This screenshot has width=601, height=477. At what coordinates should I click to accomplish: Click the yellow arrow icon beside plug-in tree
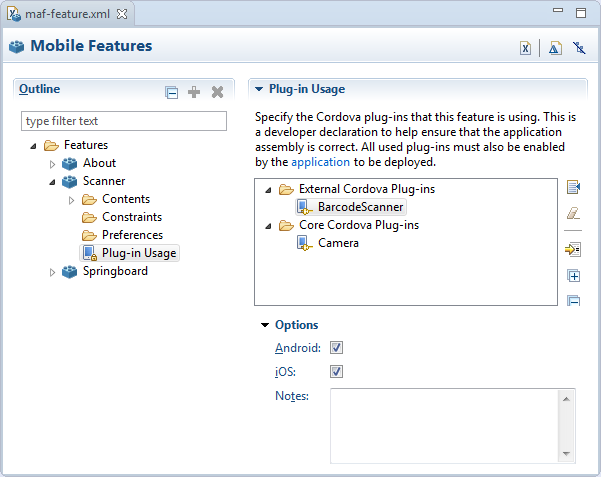pos(574,249)
